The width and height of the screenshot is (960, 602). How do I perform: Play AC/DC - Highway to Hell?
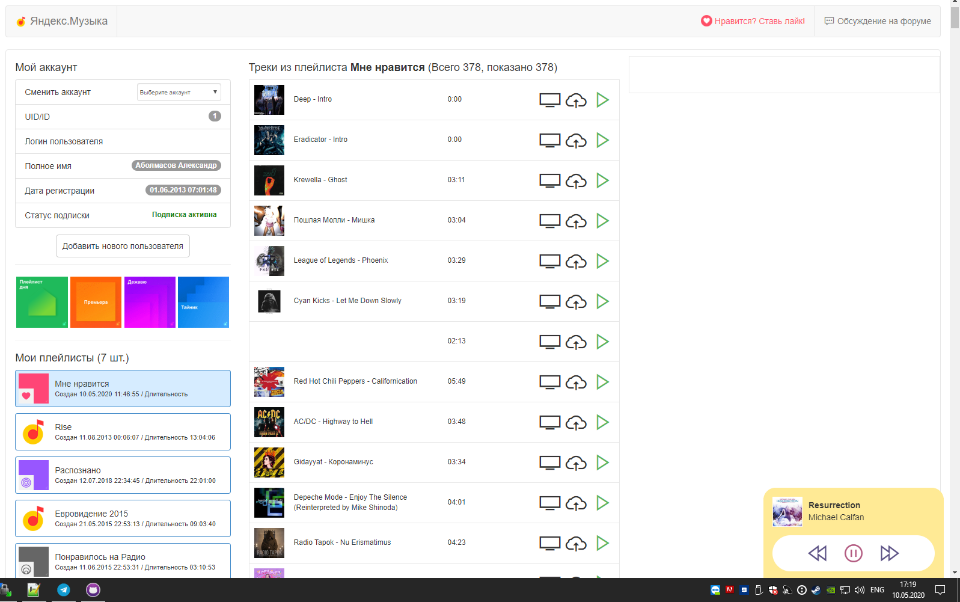(602, 423)
